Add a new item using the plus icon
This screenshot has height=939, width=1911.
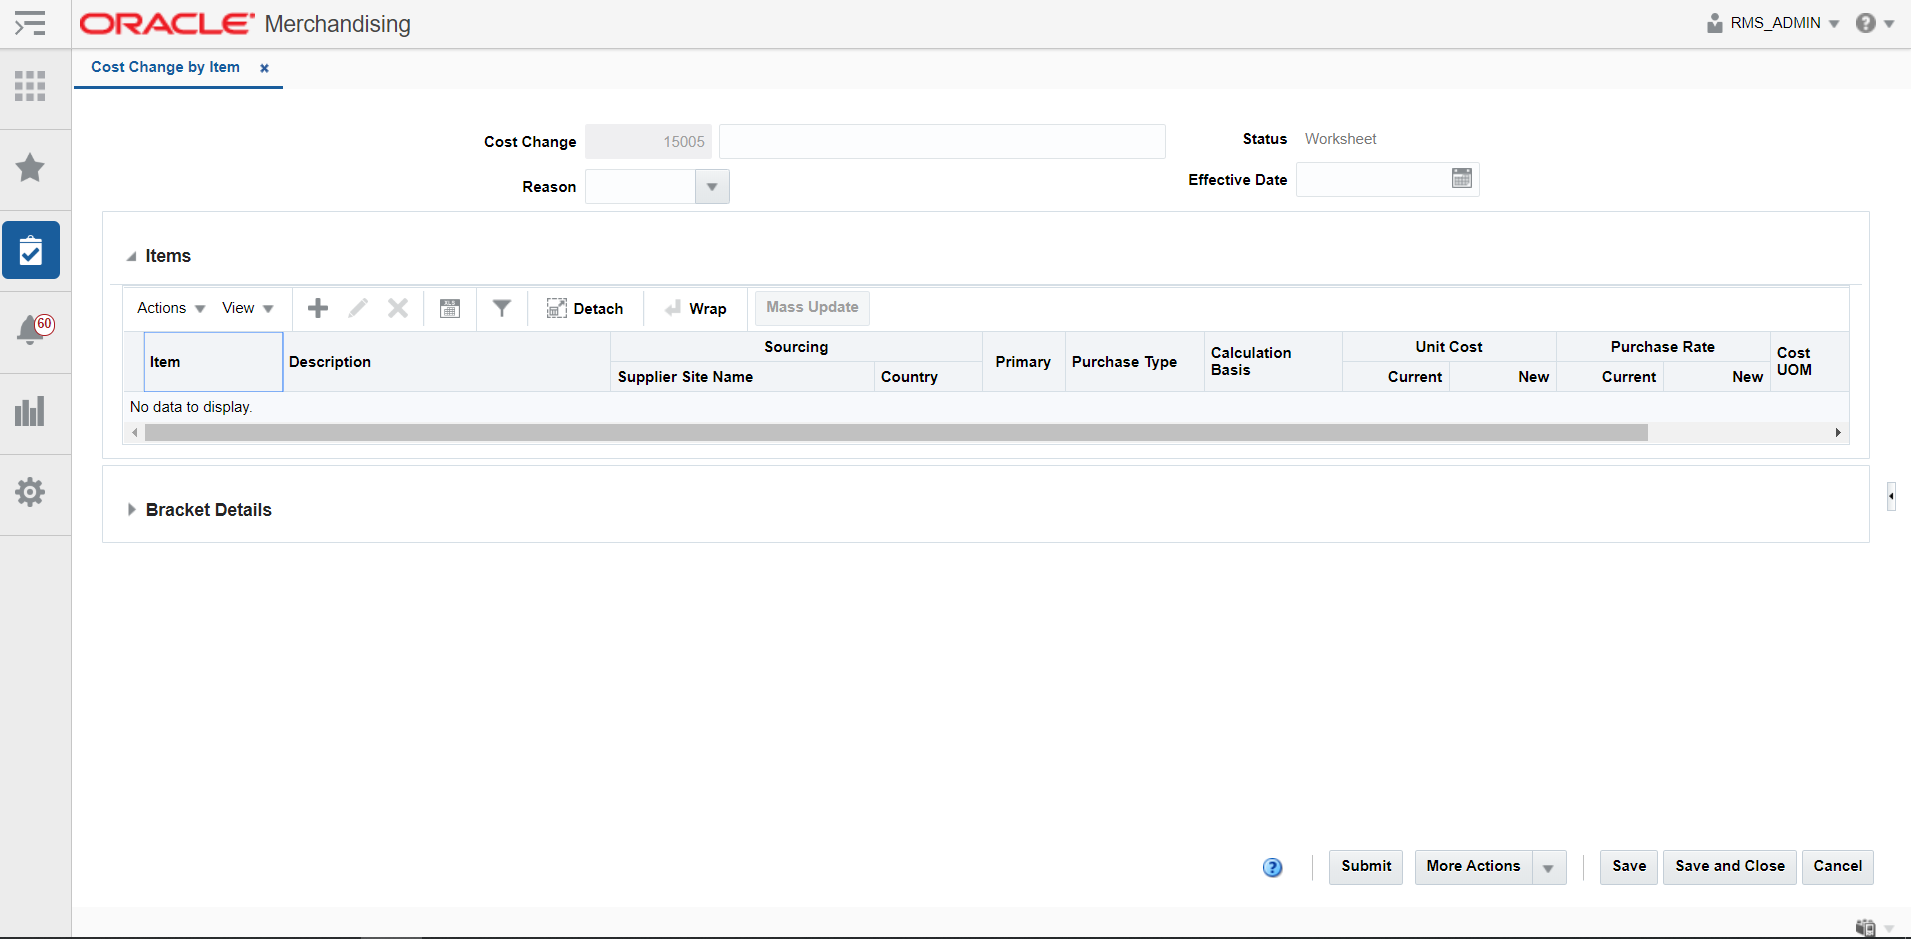tap(317, 308)
